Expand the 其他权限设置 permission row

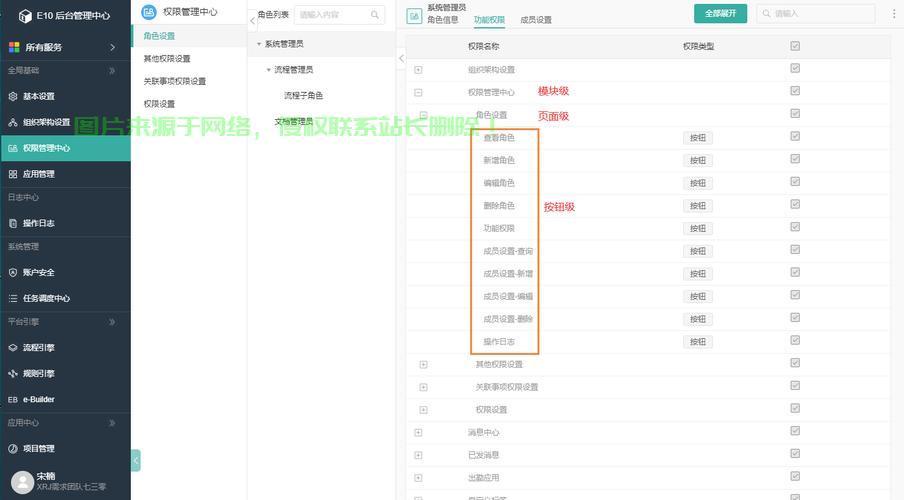coord(423,364)
